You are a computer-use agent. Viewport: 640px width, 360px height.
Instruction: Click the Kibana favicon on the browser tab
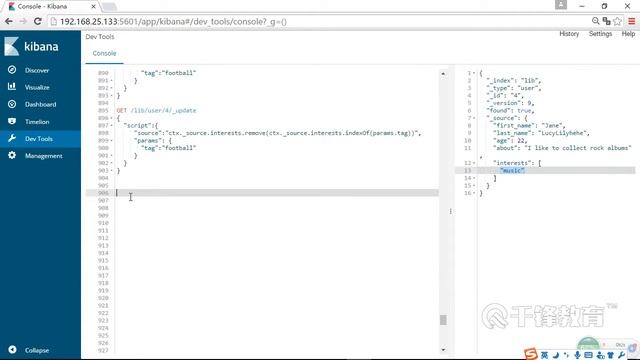click(11, 7)
